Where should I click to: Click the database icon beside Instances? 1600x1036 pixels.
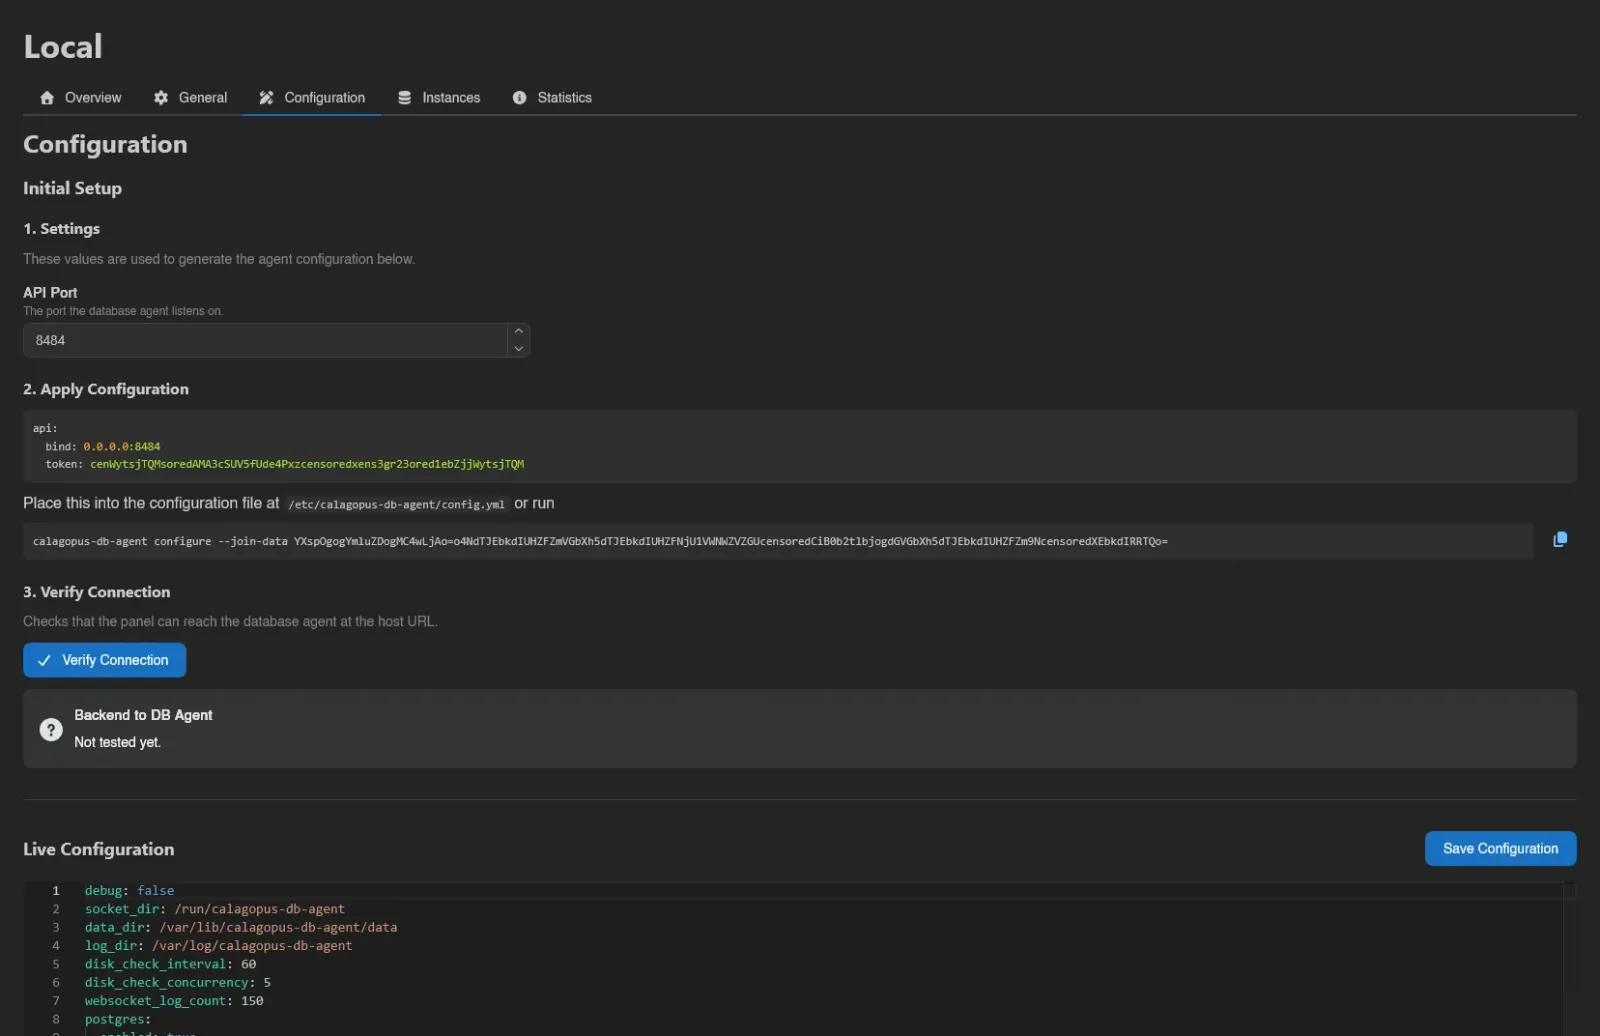(x=405, y=98)
